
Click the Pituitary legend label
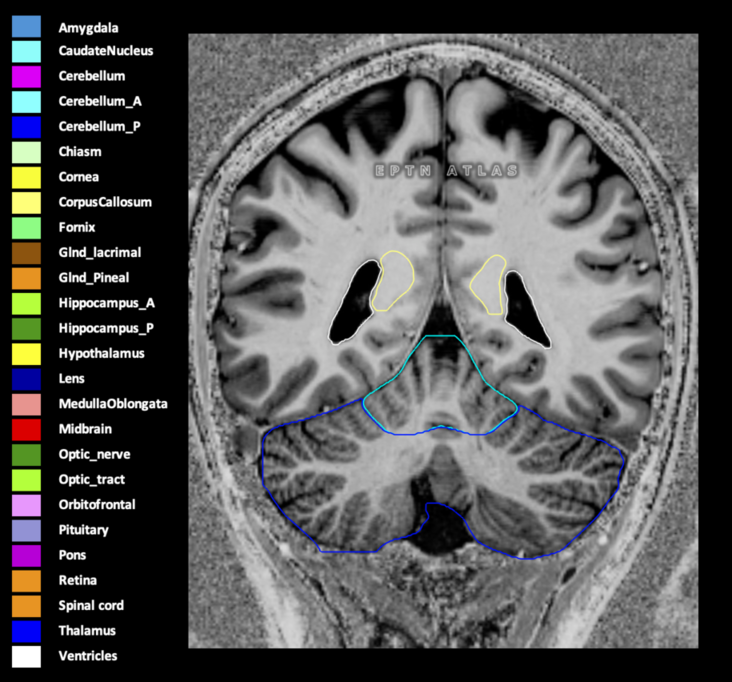[x=84, y=530]
